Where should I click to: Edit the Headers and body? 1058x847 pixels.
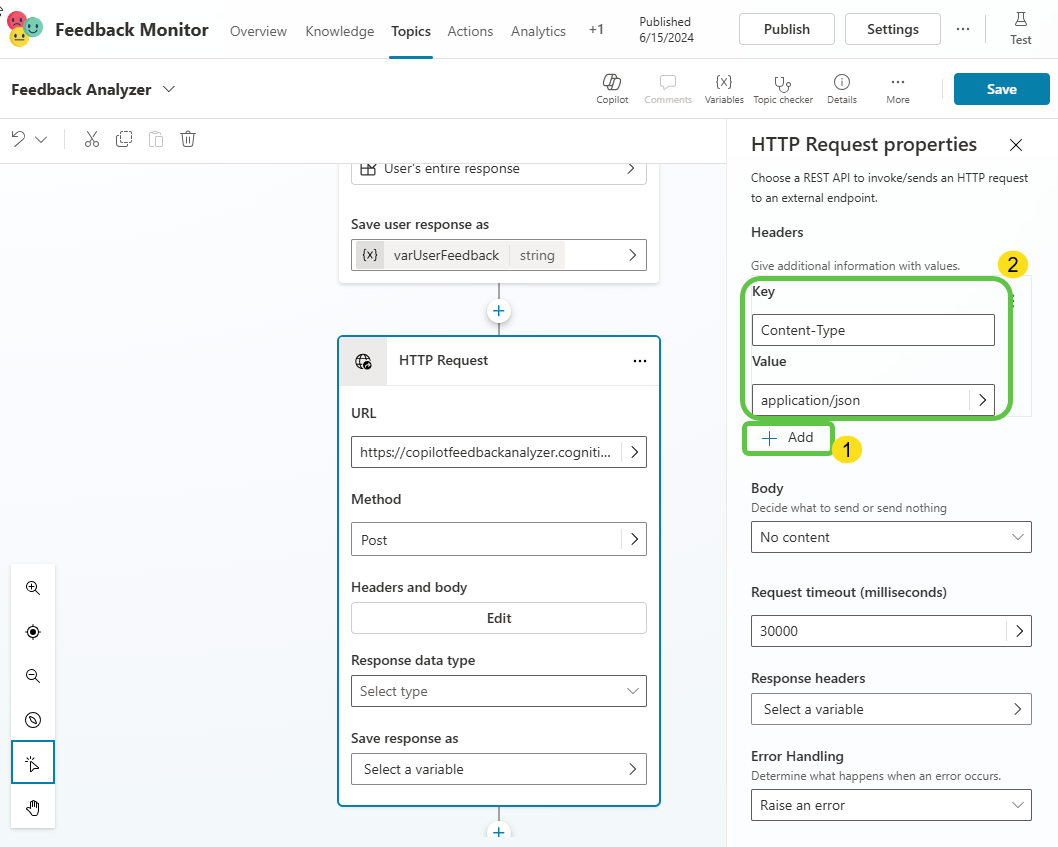498,618
